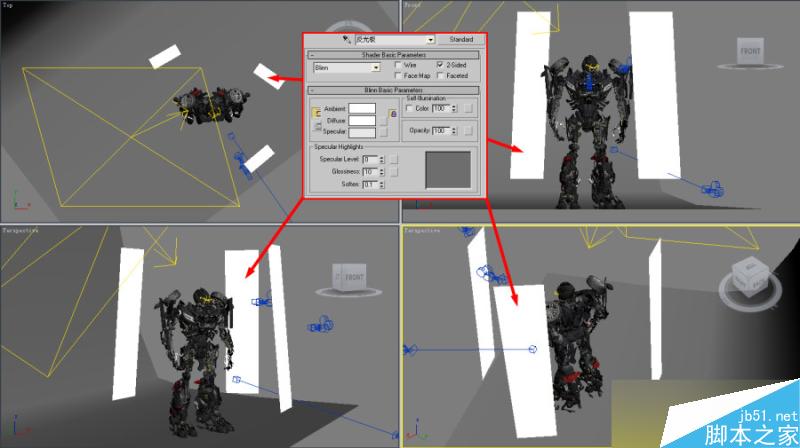Click the Glossiness value field
The image size is (800, 448).
tap(370, 171)
